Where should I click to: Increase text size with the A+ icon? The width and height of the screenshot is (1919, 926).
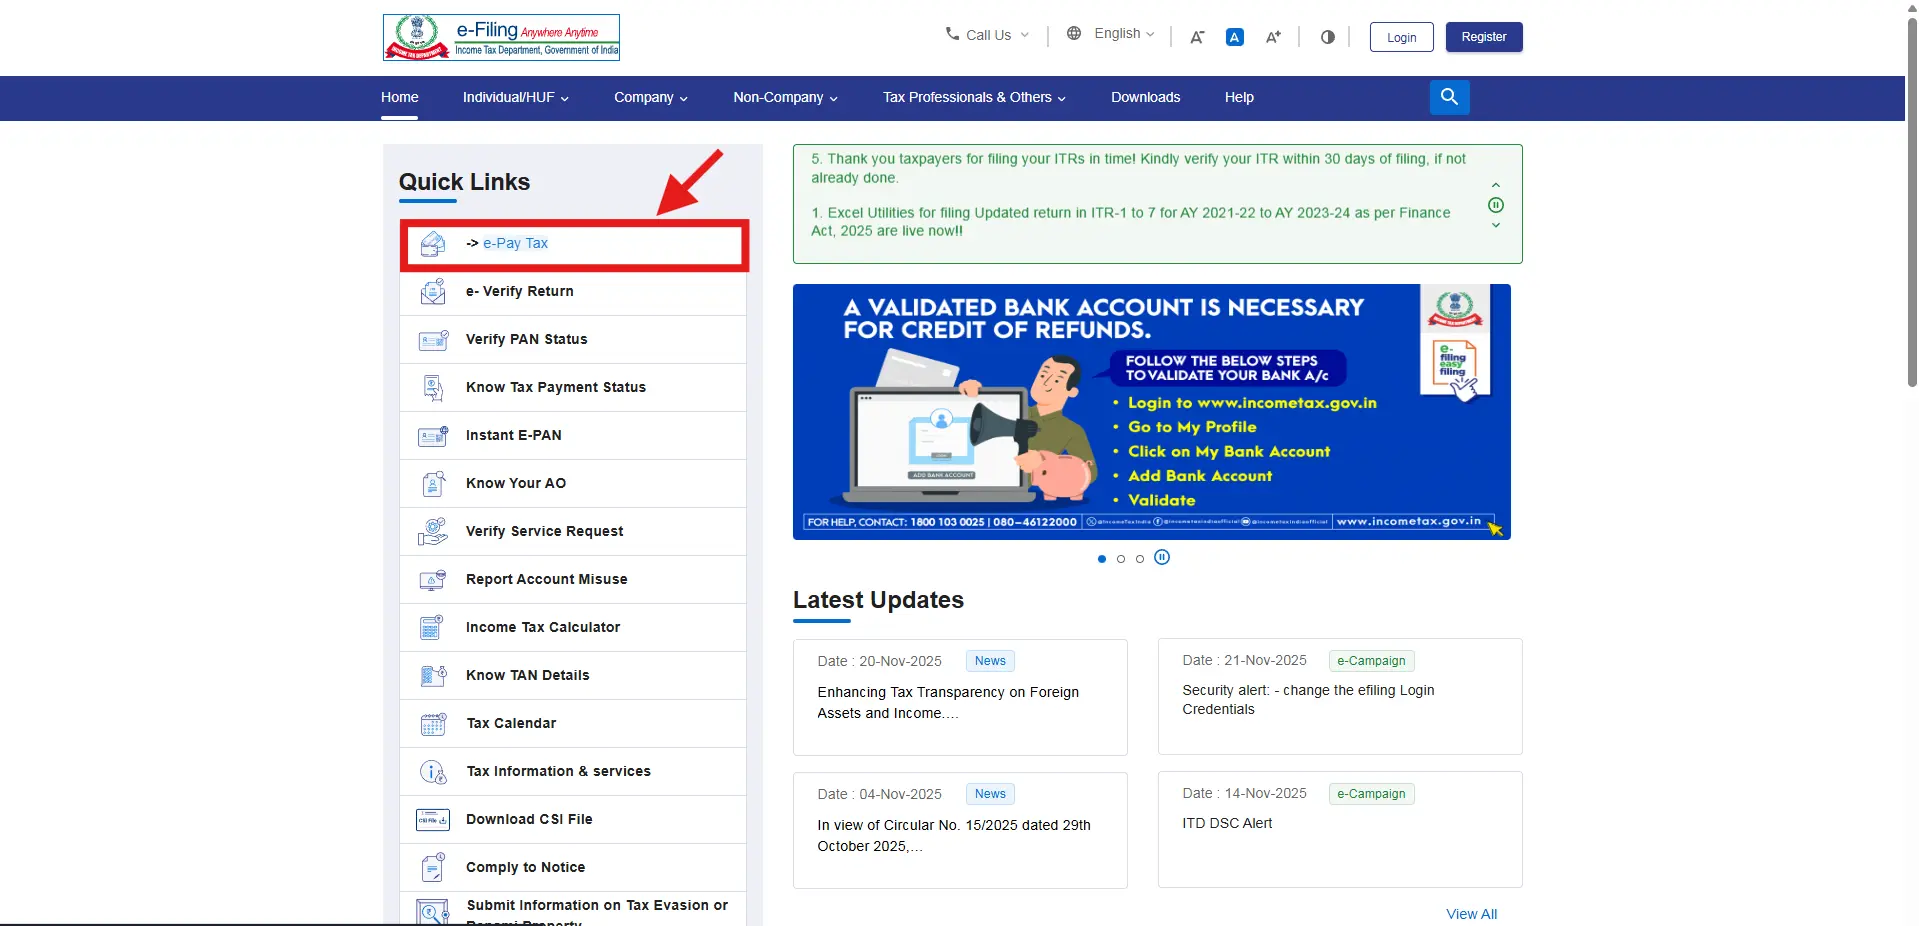pos(1272,37)
